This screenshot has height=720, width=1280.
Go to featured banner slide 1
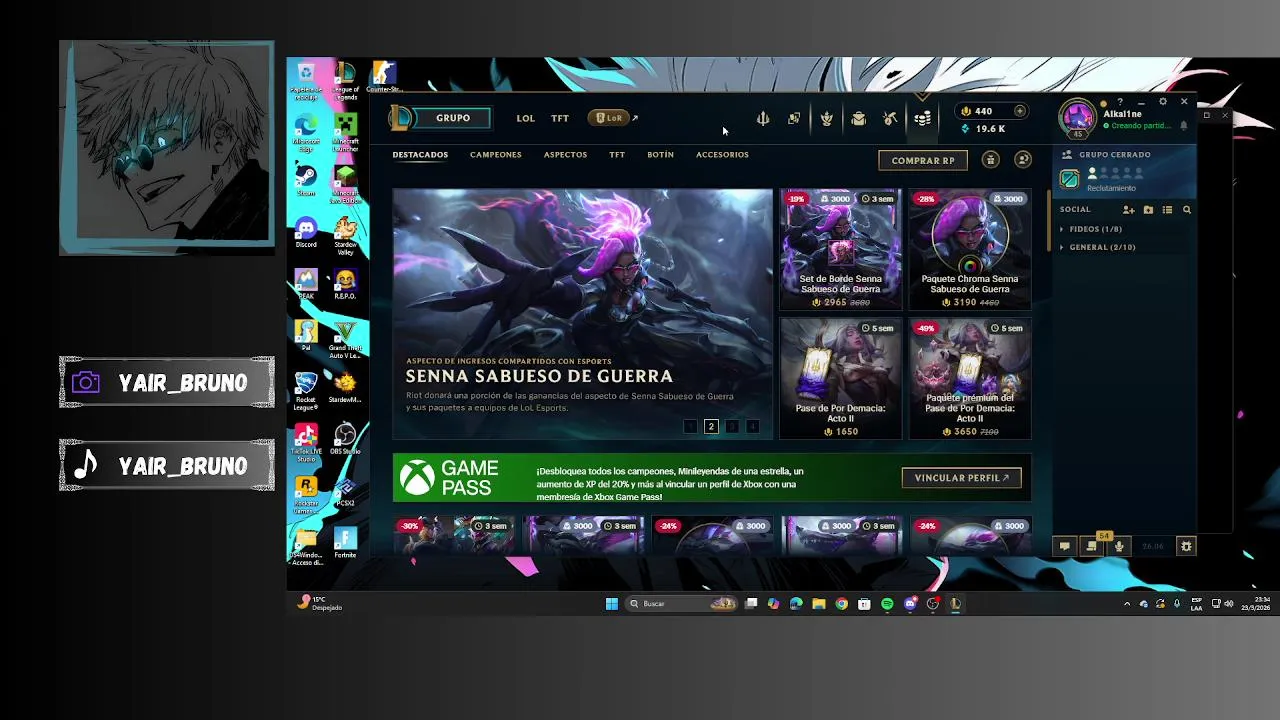click(x=690, y=426)
